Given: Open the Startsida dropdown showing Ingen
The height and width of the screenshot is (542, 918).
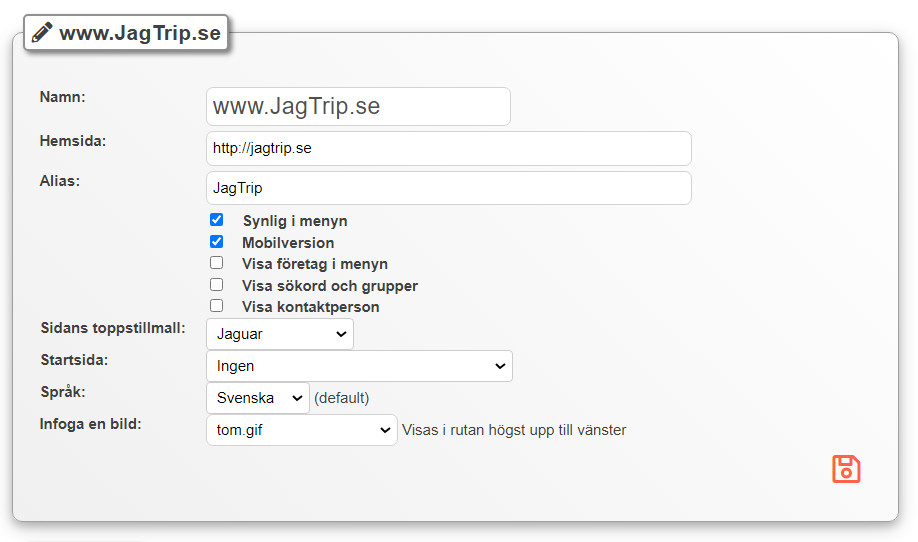Looking at the screenshot, I should click(x=359, y=366).
